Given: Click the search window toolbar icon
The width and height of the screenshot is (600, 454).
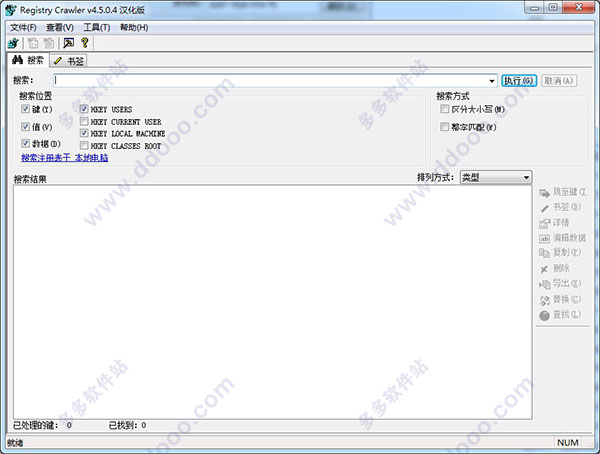Looking at the screenshot, I should [x=68, y=43].
